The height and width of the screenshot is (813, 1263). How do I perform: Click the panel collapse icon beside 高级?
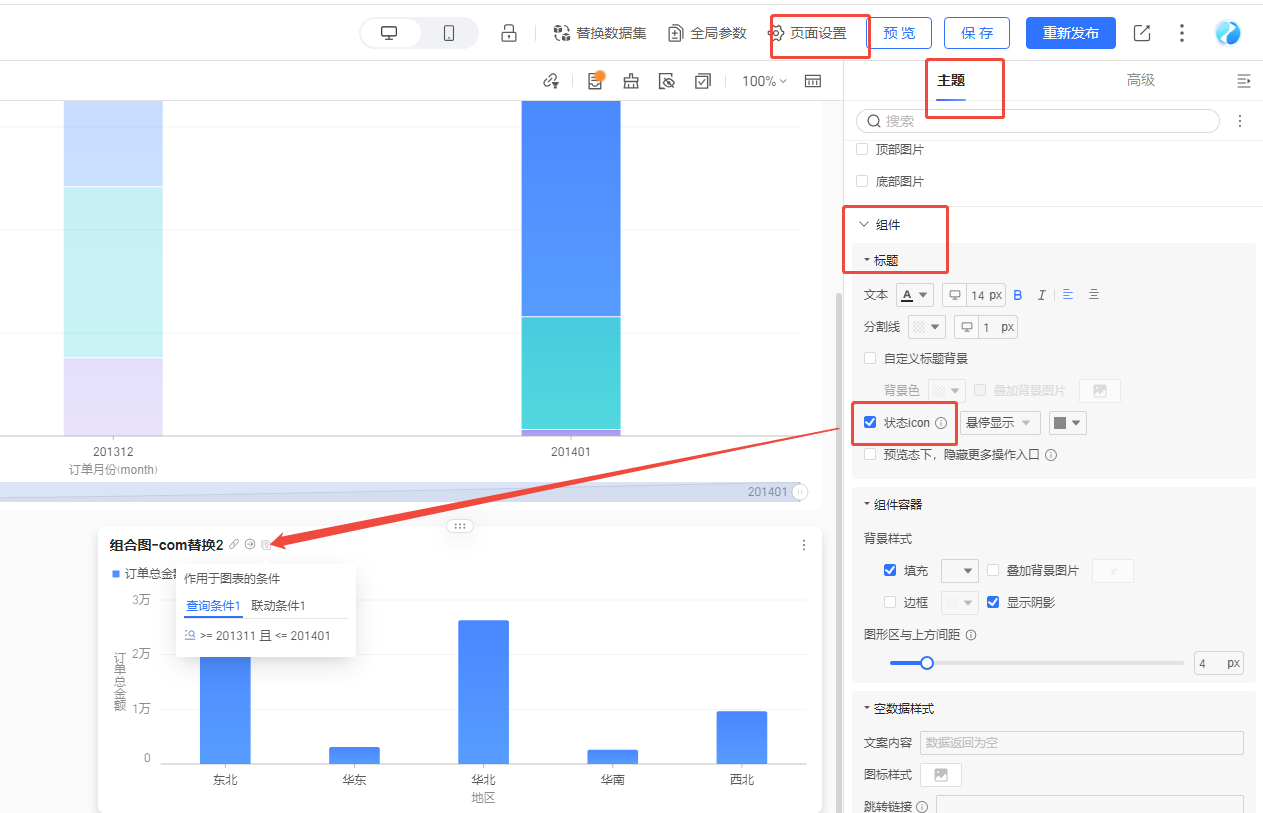tap(1243, 80)
